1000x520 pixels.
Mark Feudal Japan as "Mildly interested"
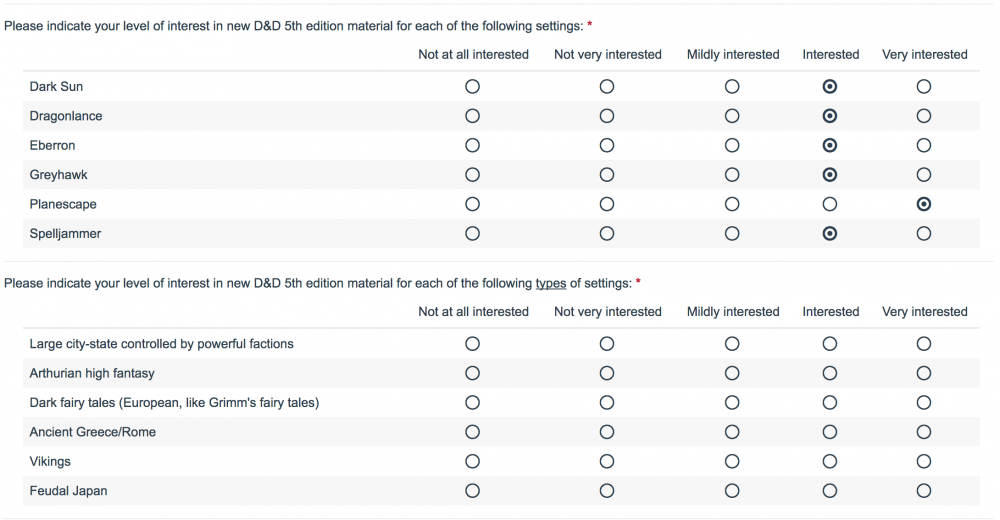(732, 491)
